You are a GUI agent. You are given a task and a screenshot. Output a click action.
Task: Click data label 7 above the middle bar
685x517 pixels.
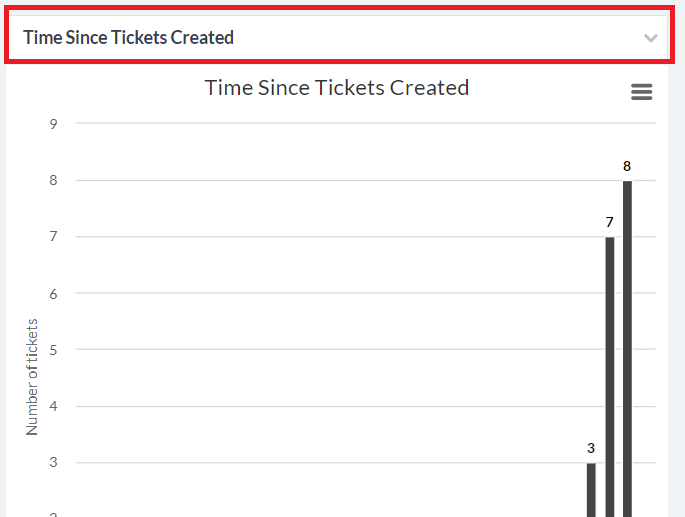point(609,222)
